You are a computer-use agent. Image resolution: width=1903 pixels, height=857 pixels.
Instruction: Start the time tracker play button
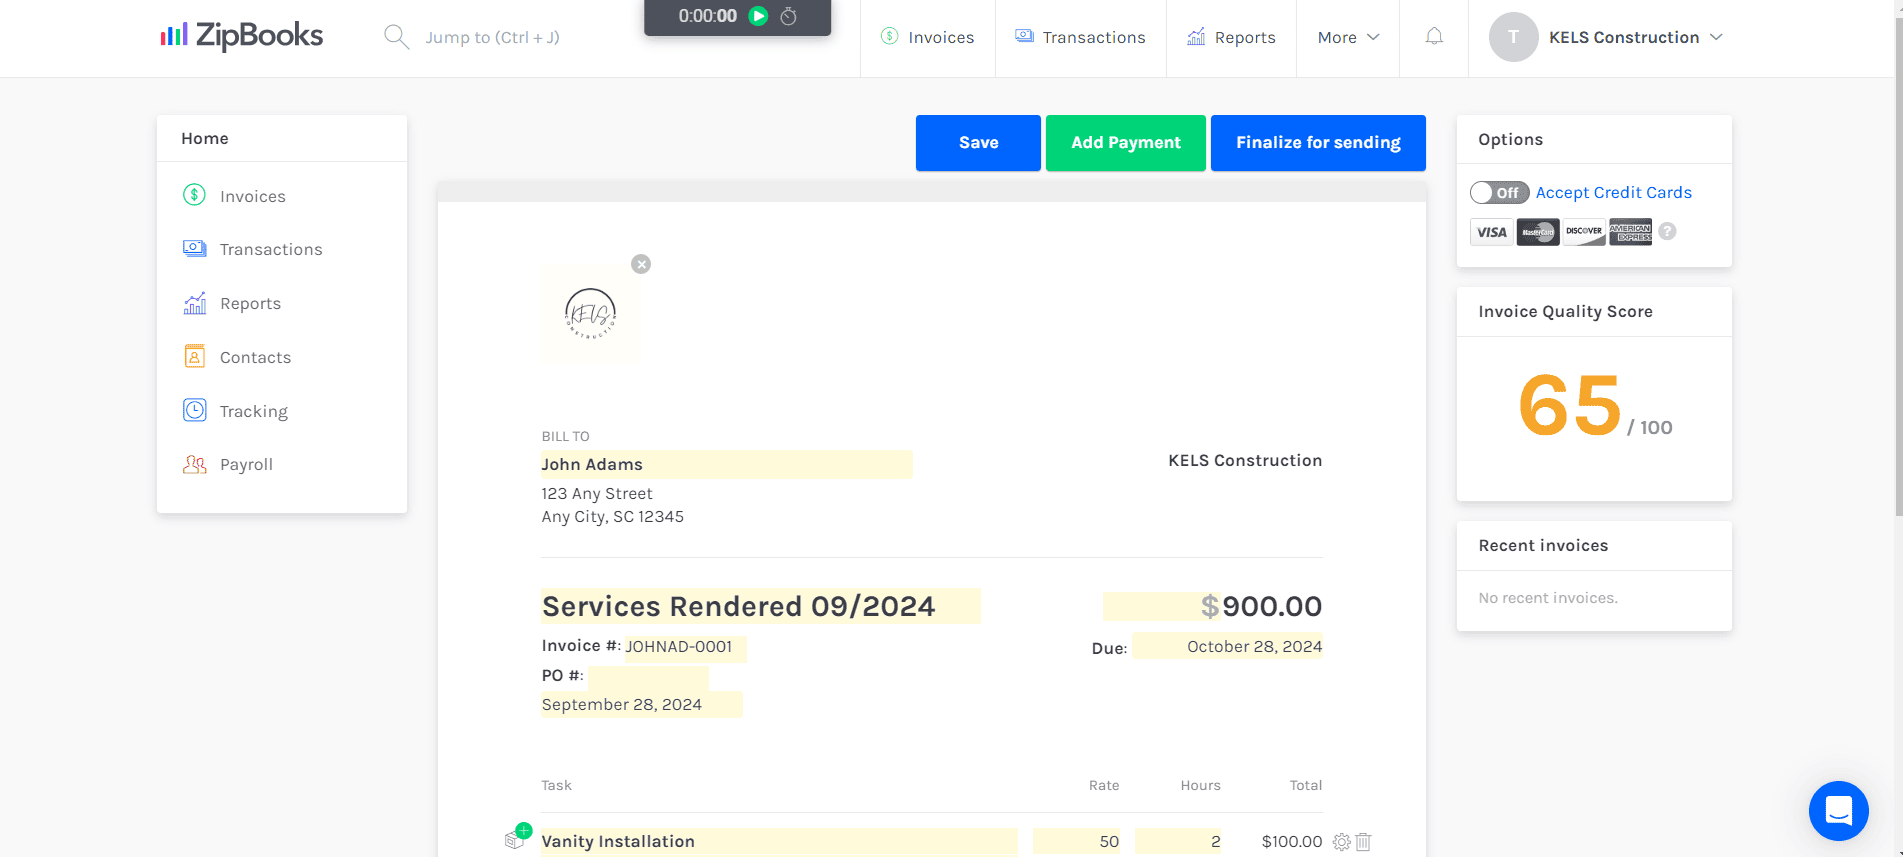(x=758, y=16)
